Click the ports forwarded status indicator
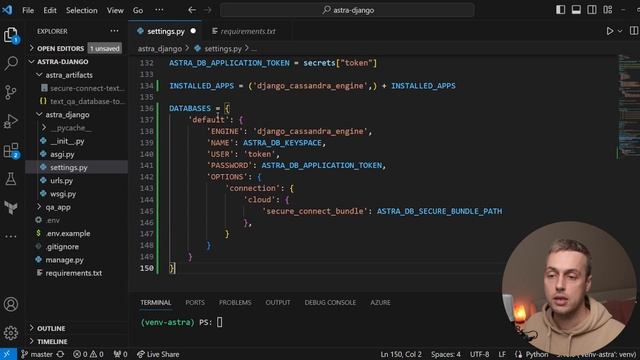The height and width of the screenshot is (360, 640). point(120,354)
